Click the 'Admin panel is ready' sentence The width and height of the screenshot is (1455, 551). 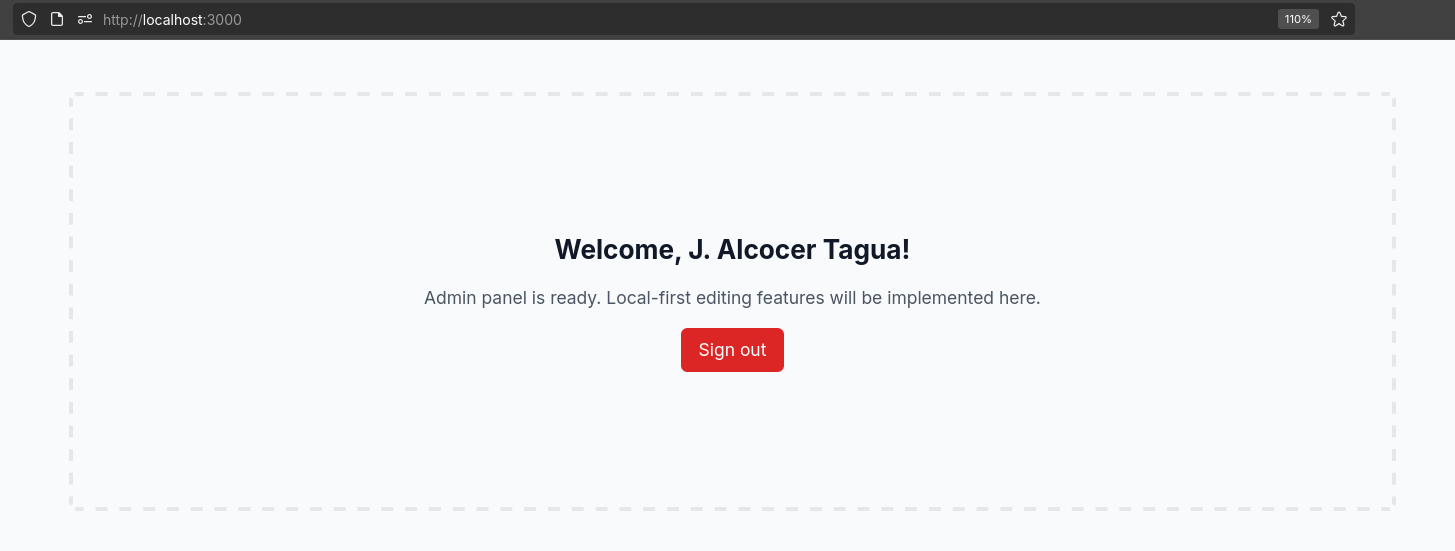(x=513, y=298)
